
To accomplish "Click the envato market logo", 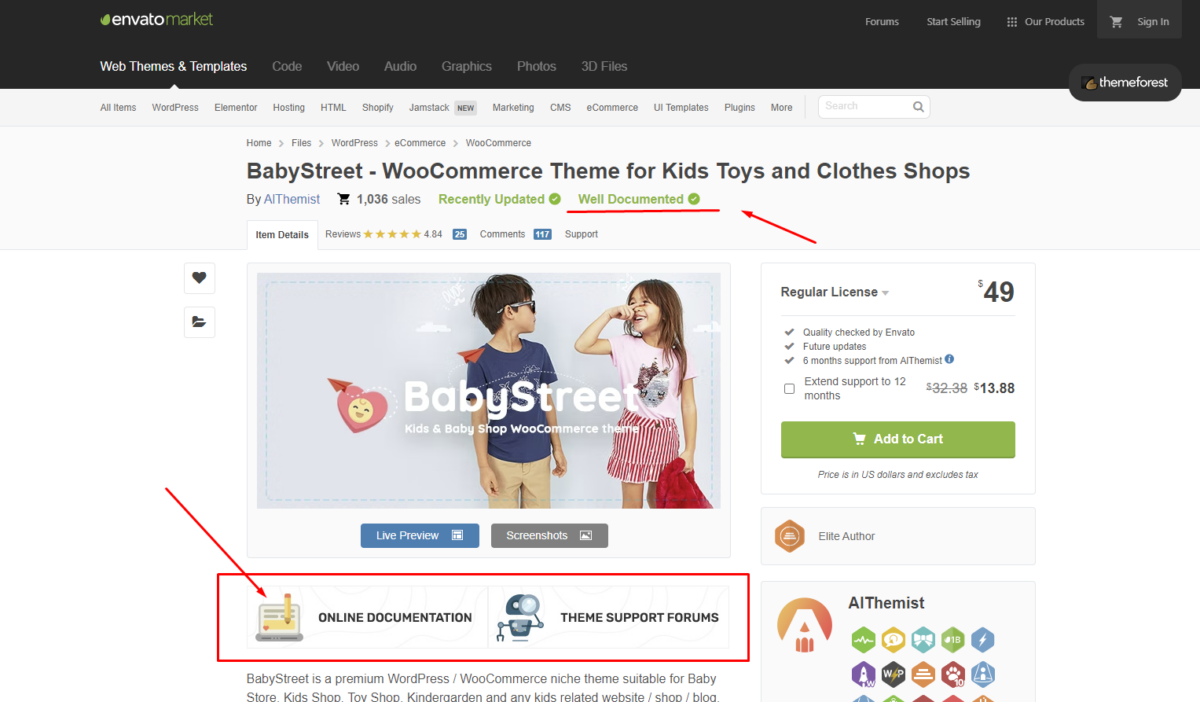I will pos(157,20).
